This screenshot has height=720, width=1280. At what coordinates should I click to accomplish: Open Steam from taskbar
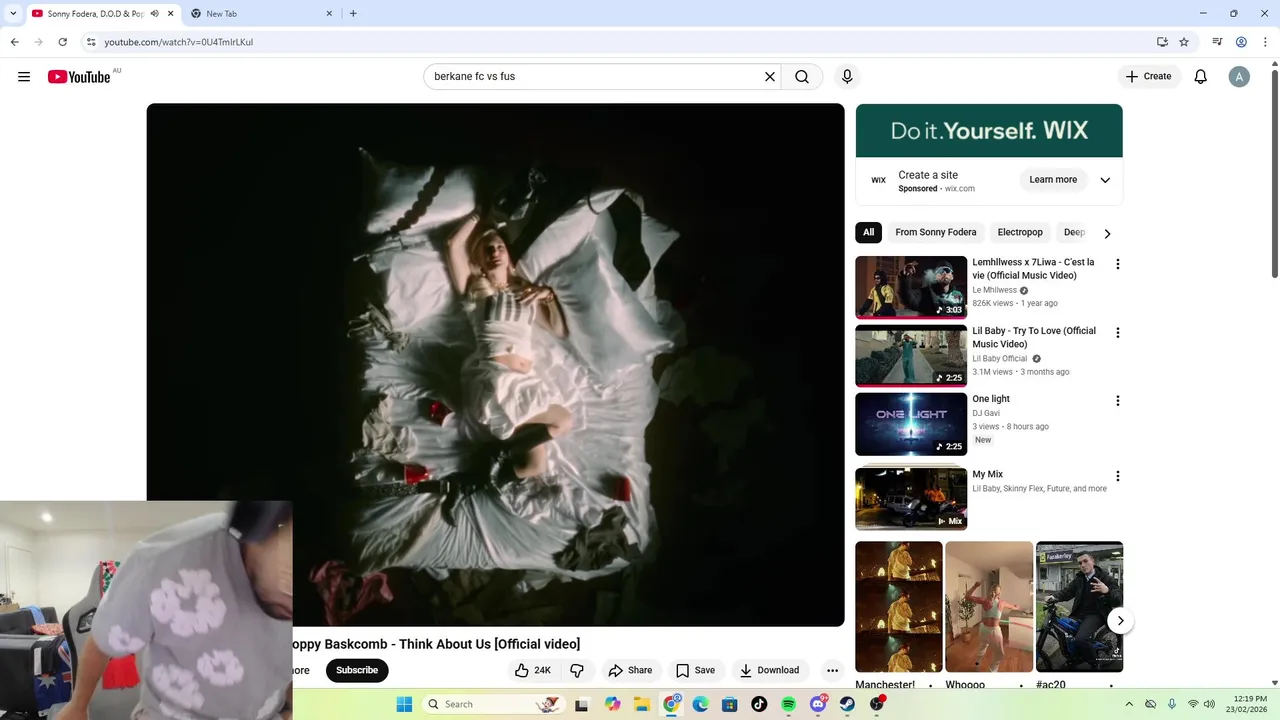(x=847, y=704)
